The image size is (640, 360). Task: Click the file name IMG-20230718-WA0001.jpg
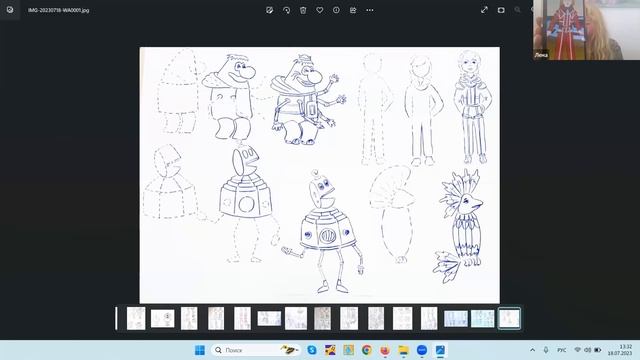(58, 10)
